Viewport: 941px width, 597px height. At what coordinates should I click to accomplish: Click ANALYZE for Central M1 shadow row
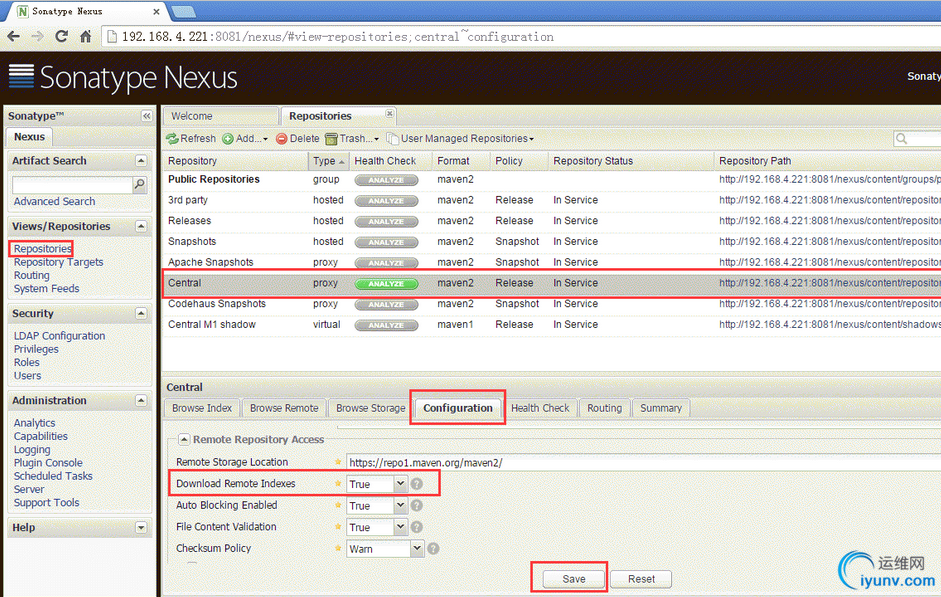(x=386, y=325)
